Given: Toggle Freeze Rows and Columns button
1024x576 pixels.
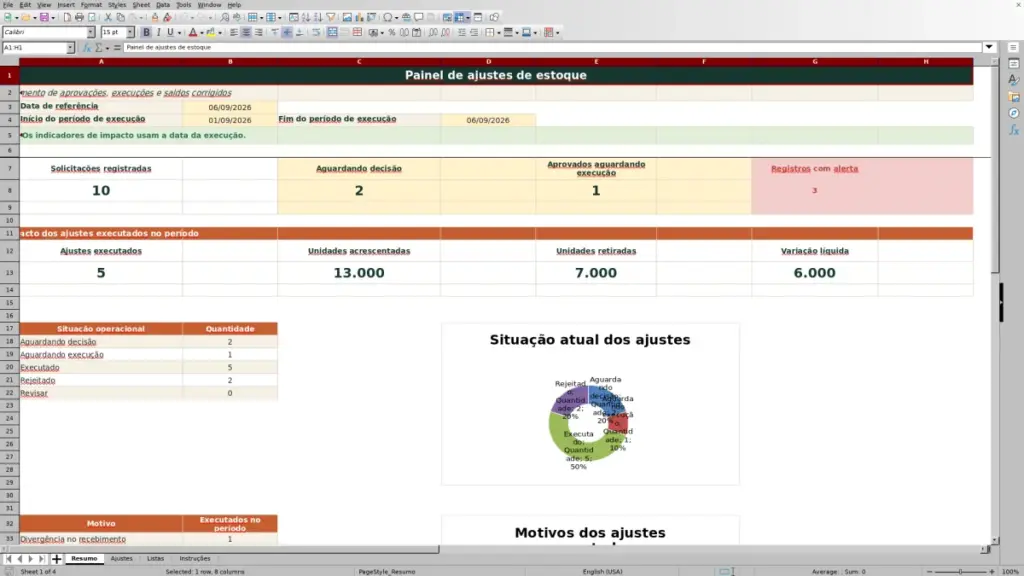Looking at the screenshot, I should pos(460,18).
